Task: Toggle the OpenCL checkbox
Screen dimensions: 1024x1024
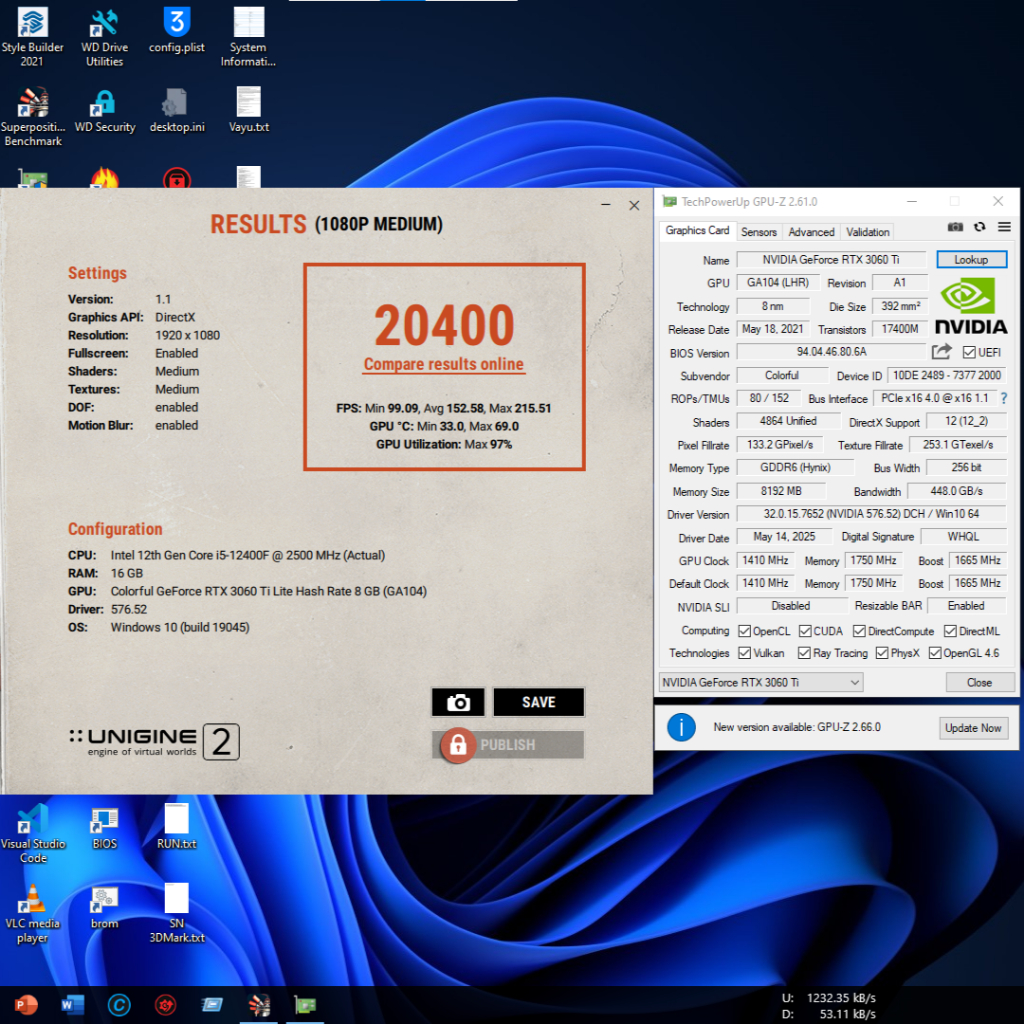Action: tap(744, 631)
